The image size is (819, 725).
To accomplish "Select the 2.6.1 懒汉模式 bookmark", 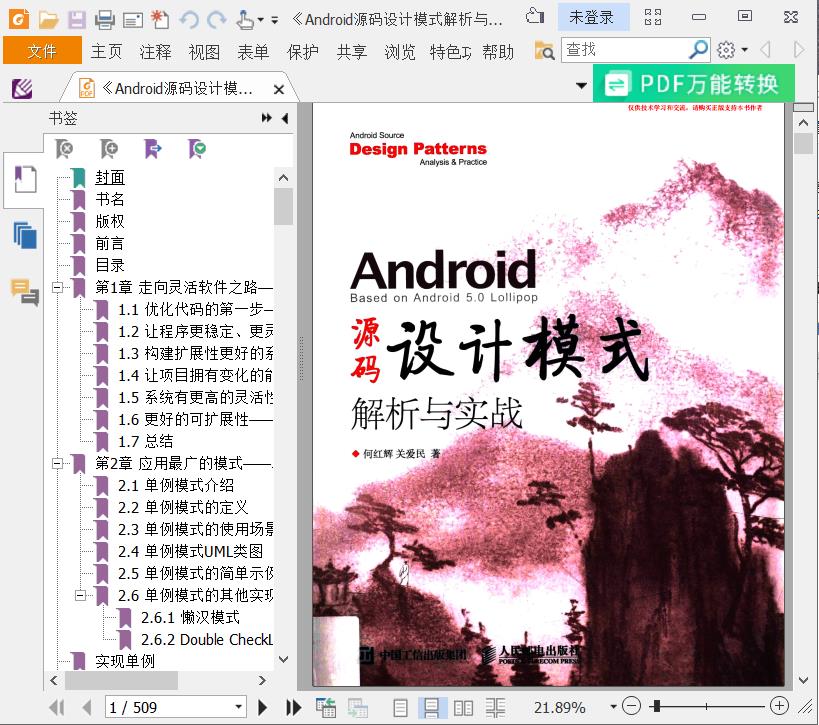I will click(190, 617).
